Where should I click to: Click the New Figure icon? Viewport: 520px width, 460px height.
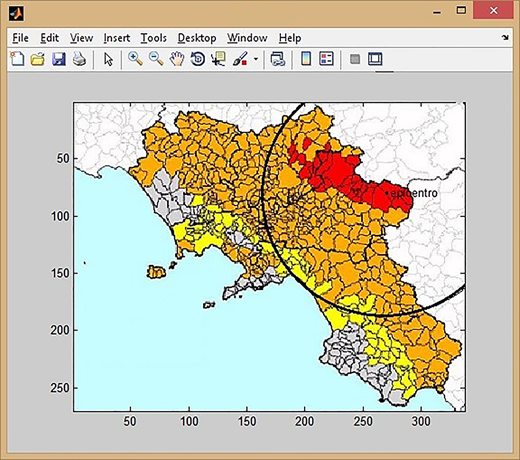tap(17, 59)
